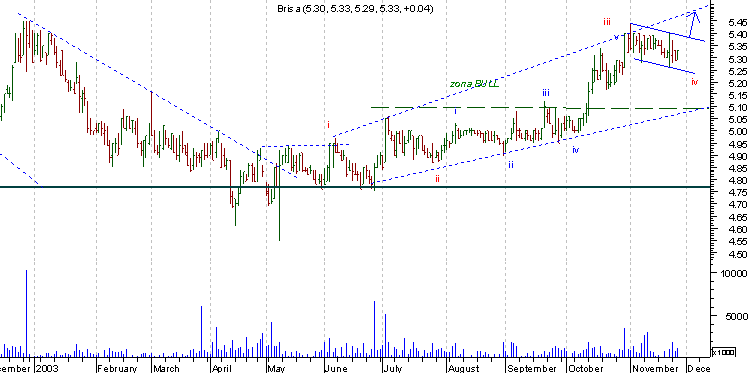Select the "July" month label
This screenshot has height=373, width=751.
[x=392, y=369]
